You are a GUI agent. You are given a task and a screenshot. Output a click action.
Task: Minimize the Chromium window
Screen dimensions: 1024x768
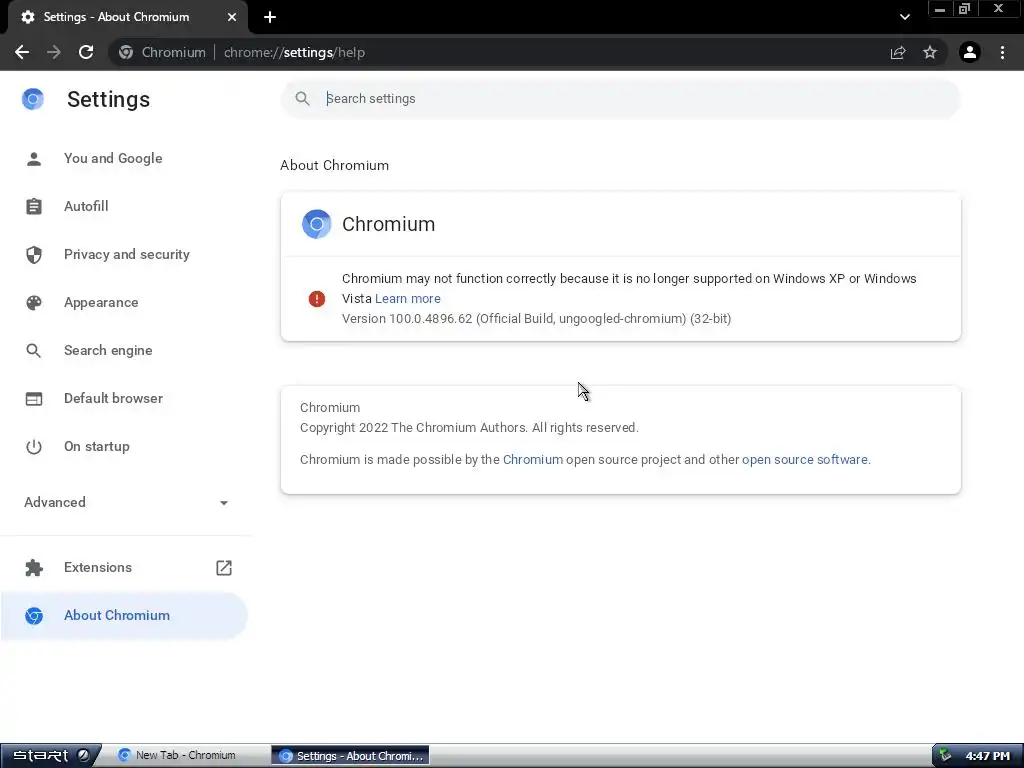coord(940,9)
